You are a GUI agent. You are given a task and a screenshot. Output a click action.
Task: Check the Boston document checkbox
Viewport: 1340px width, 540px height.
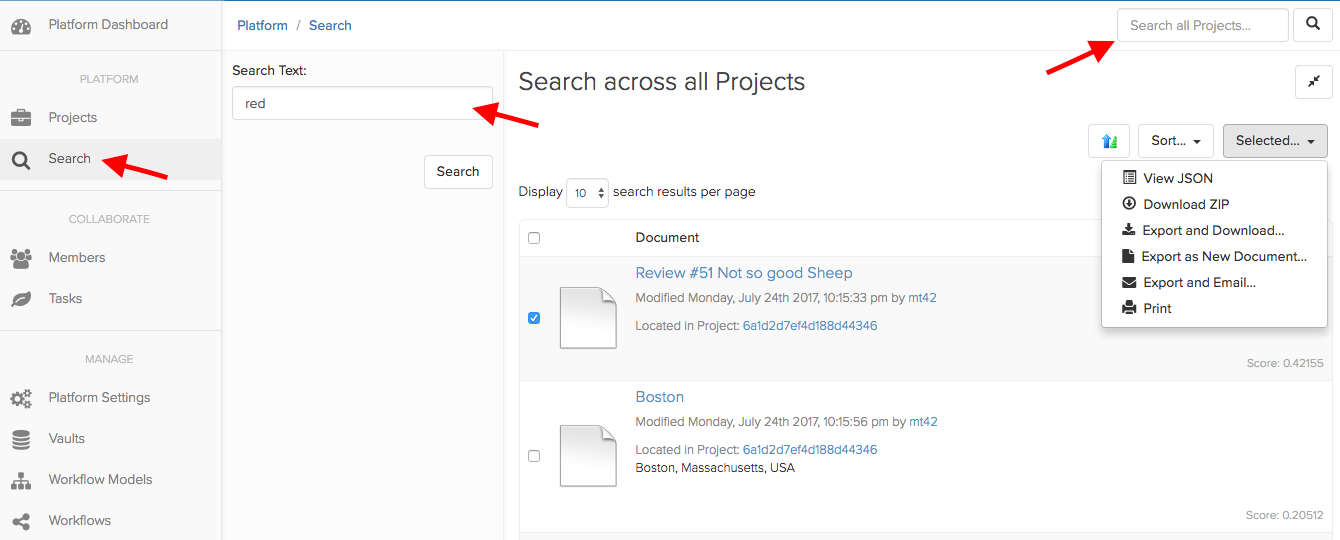(x=534, y=456)
